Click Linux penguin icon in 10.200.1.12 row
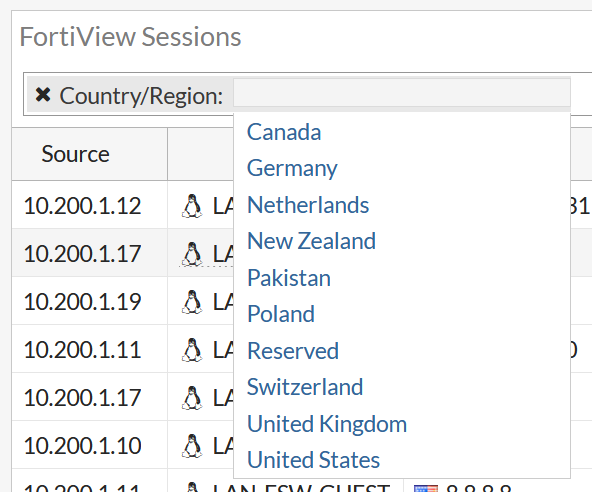Image resolution: width=592 pixels, height=492 pixels. tap(192, 206)
